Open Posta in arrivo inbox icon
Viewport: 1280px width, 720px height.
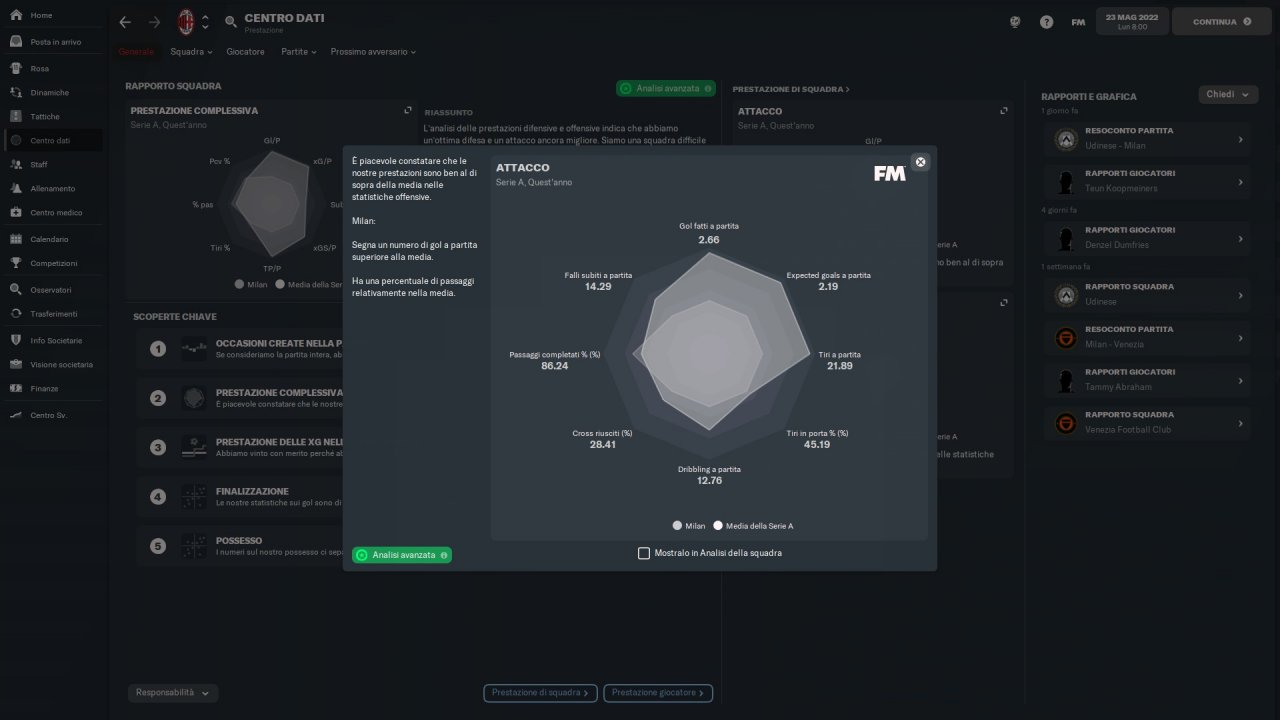(16, 42)
